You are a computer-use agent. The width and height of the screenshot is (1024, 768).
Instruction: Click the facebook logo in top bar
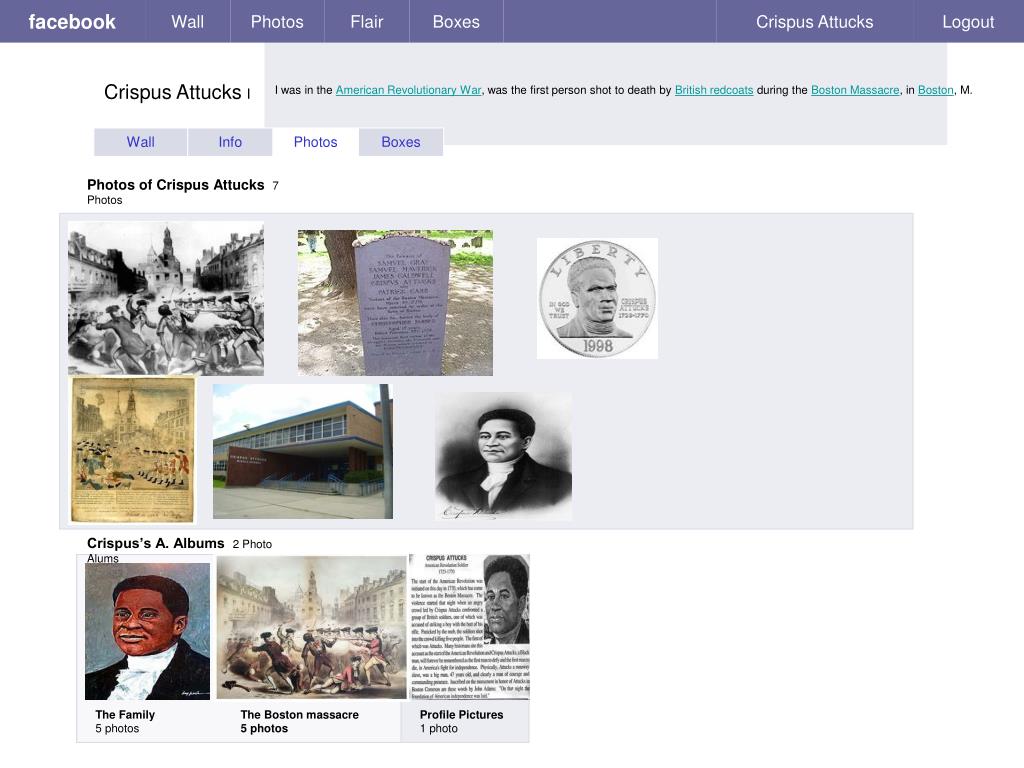point(72,22)
